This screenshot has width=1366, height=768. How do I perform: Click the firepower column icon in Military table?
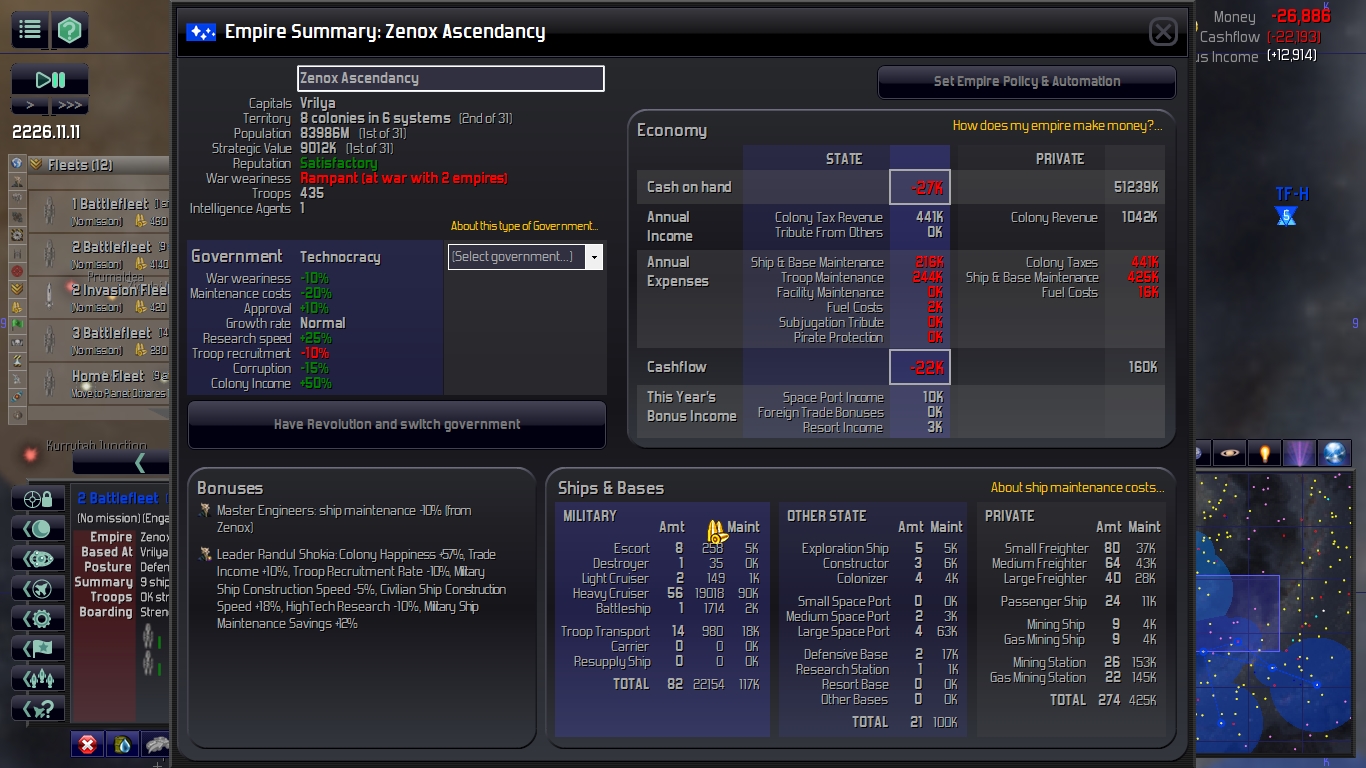716,531
